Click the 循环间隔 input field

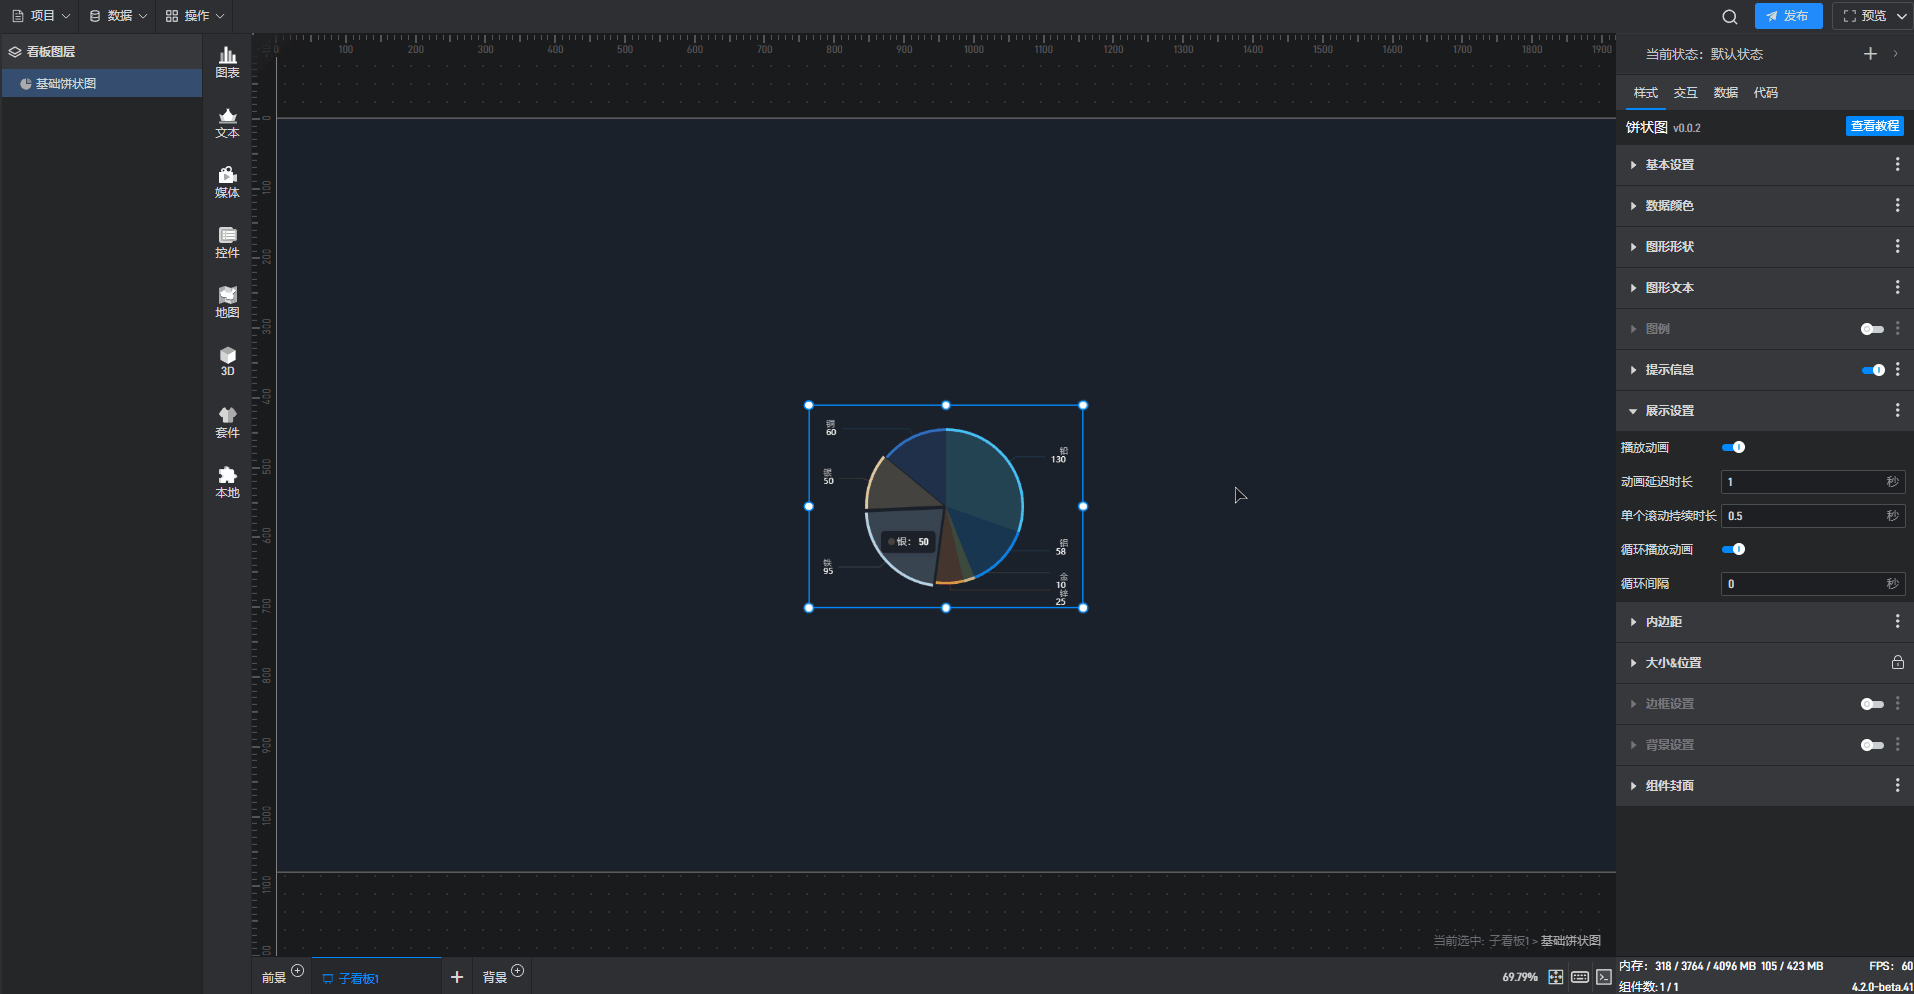tap(1813, 584)
